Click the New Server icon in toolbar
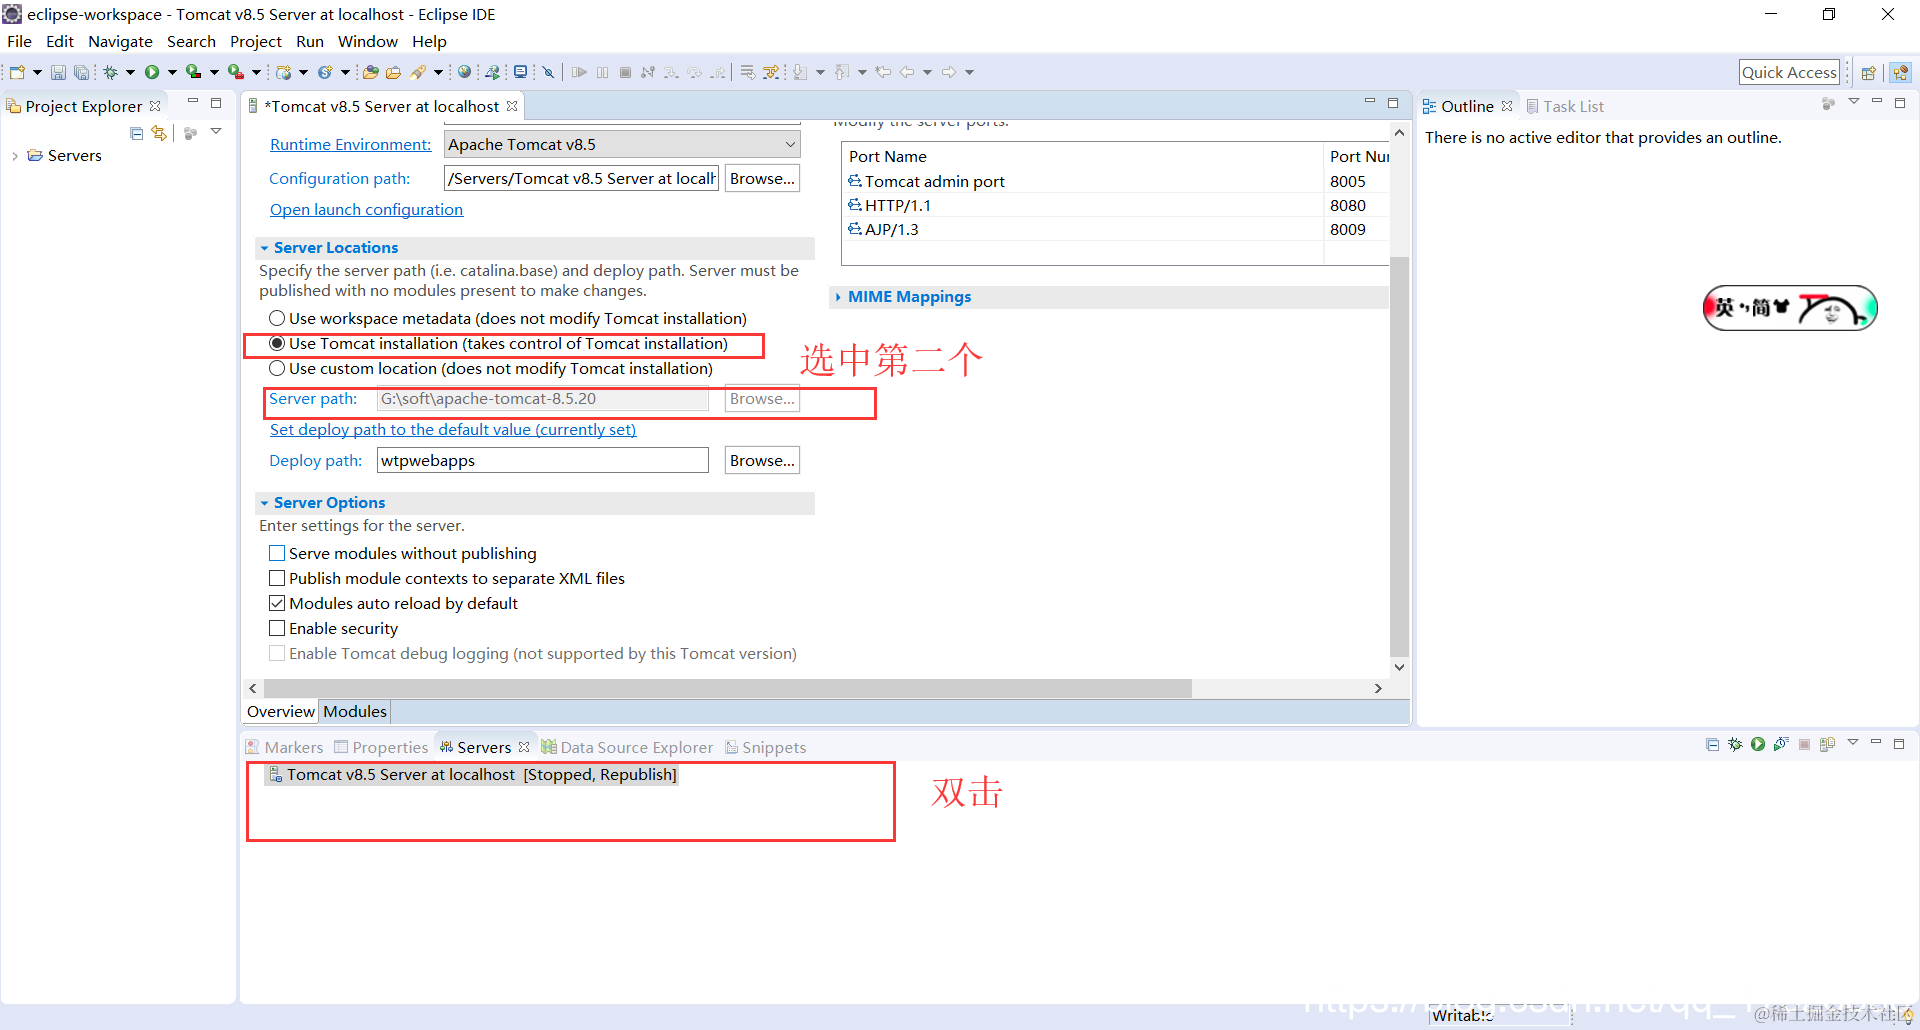This screenshot has height=1030, width=1920. [x=284, y=72]
